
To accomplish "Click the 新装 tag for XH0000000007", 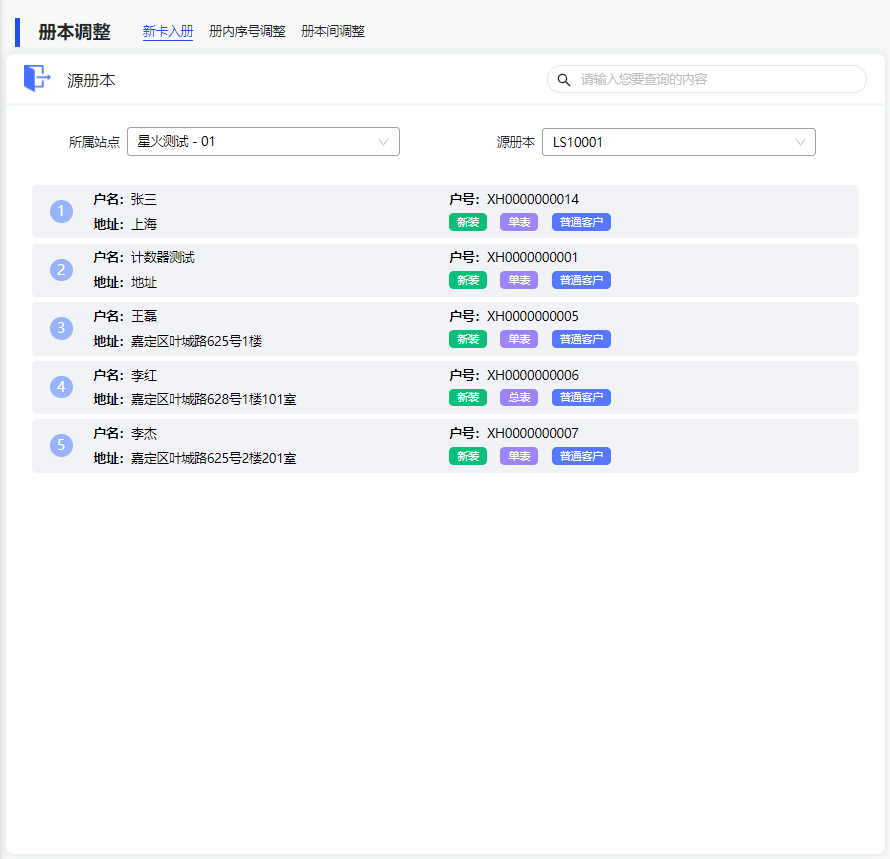I will click(x=468, y=456).
